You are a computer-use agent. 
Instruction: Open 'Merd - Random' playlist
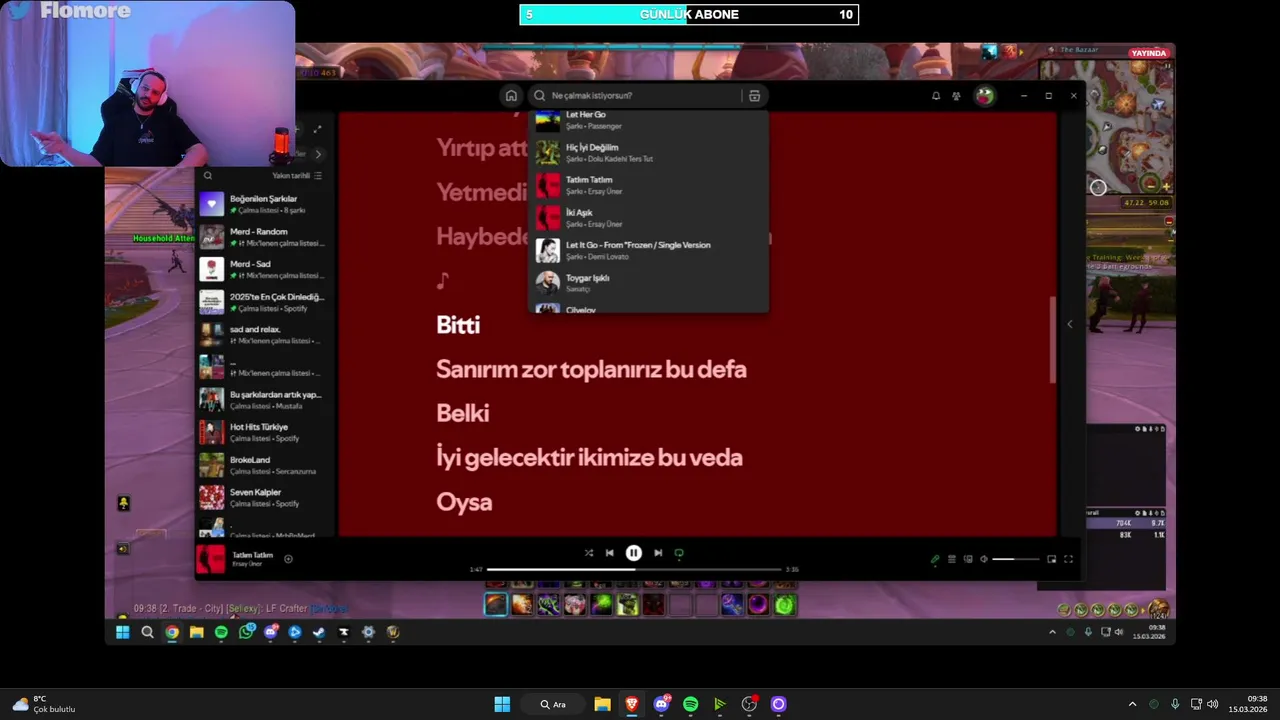(x=264, y=237)
